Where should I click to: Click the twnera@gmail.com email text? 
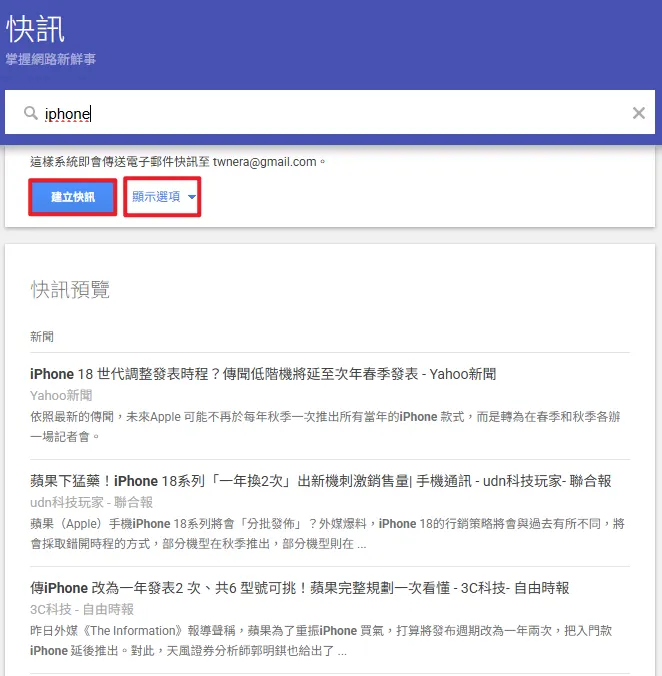pos(265,162)
